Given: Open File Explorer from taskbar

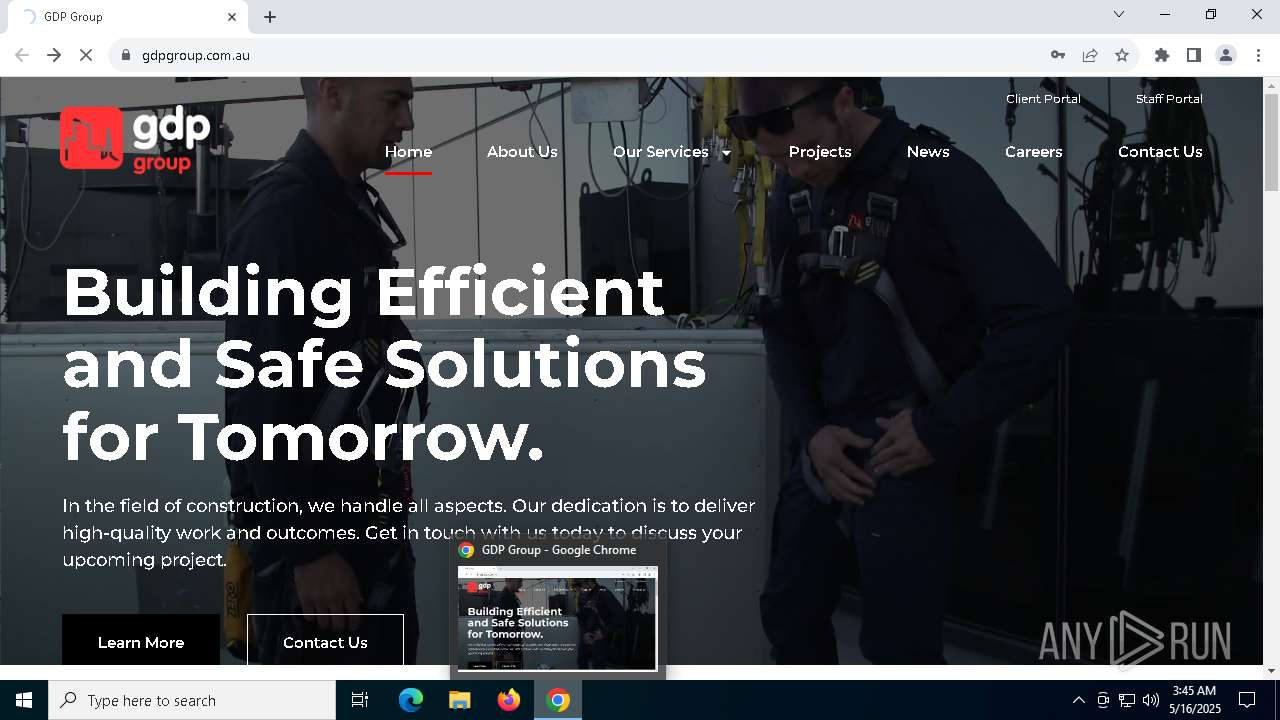Looking at the screenshot, I should point(459,700).
